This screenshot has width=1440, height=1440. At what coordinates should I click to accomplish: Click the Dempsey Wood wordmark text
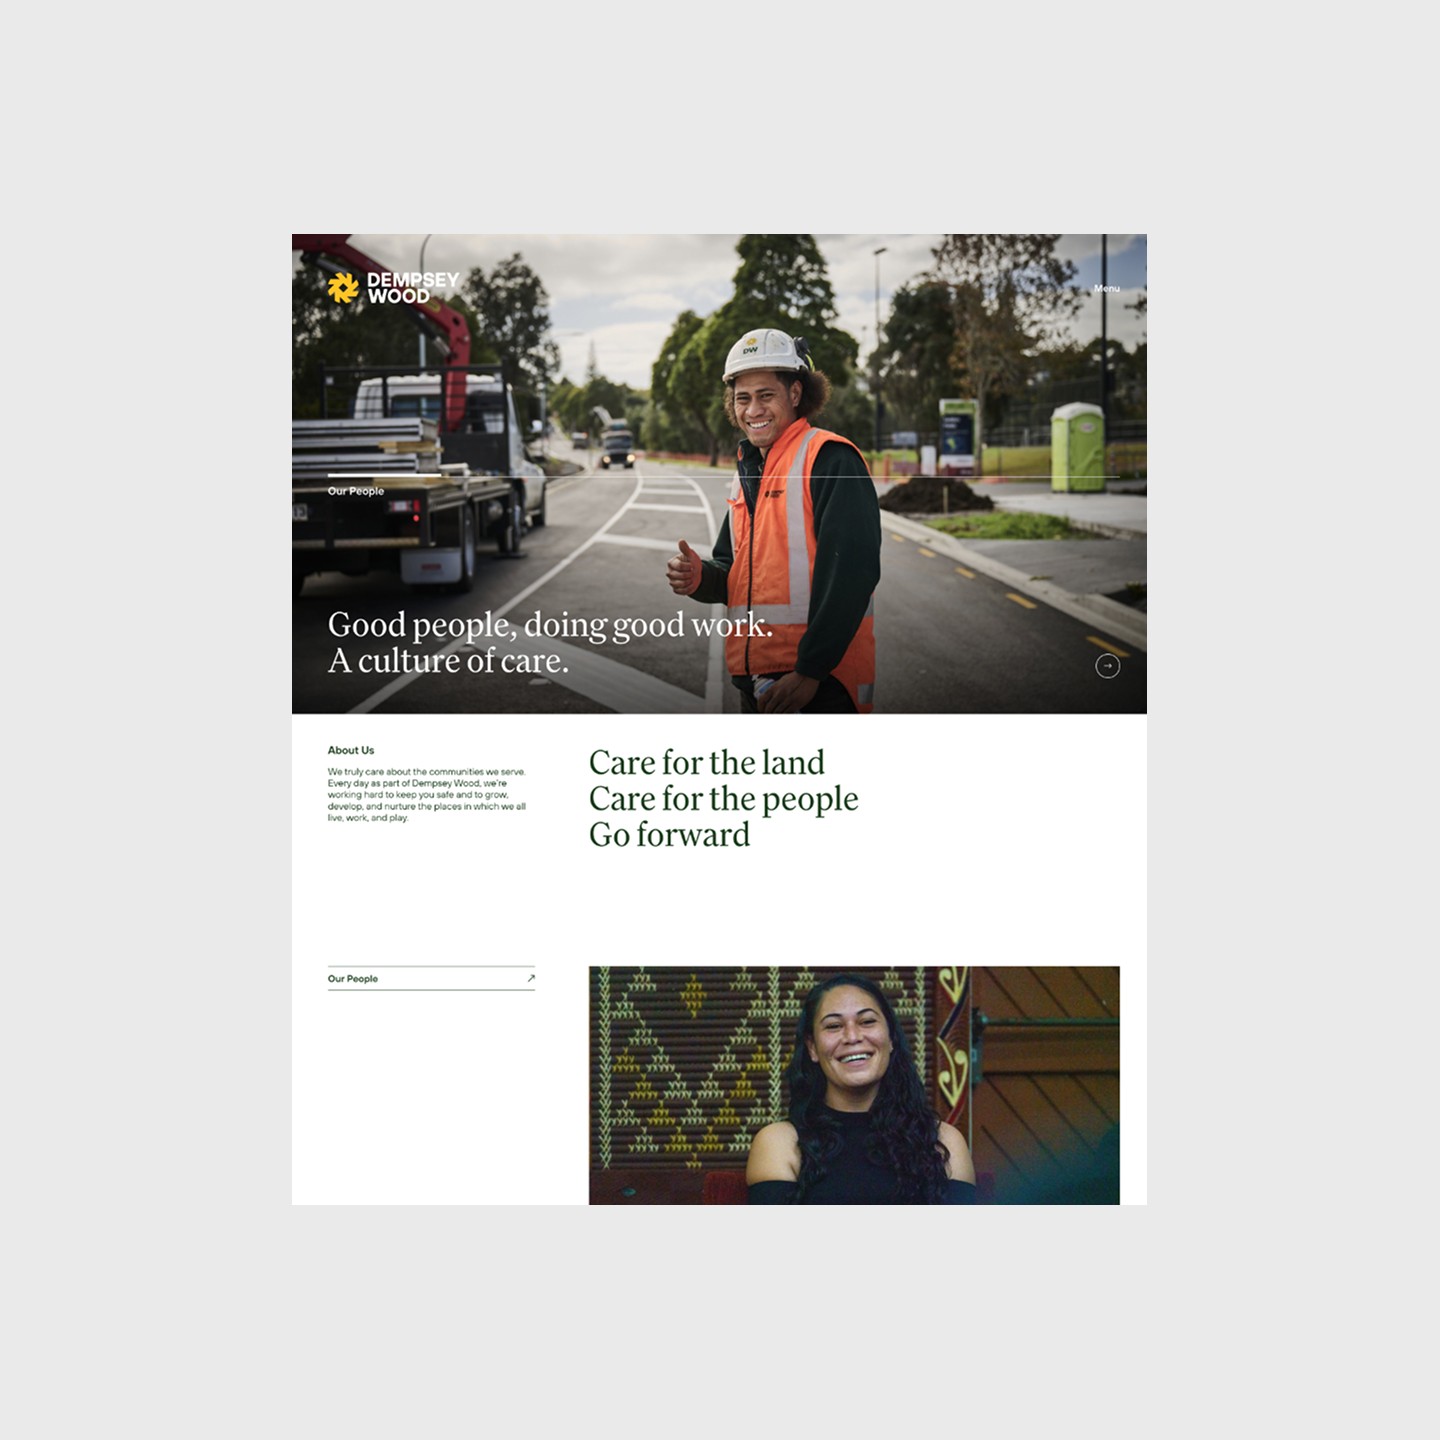click(413, 288)
